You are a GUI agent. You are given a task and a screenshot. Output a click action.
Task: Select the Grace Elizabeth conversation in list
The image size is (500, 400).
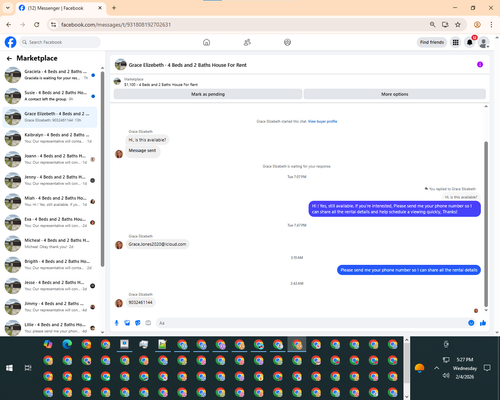tap(50, 117)
